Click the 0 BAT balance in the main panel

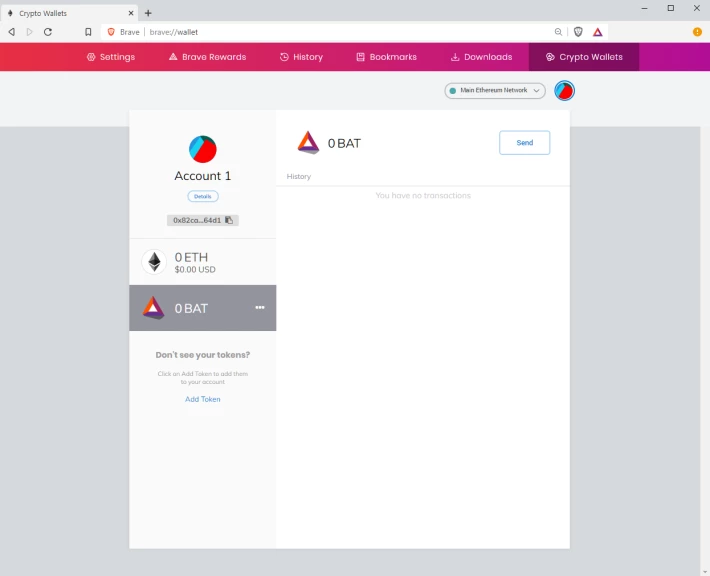344,144
